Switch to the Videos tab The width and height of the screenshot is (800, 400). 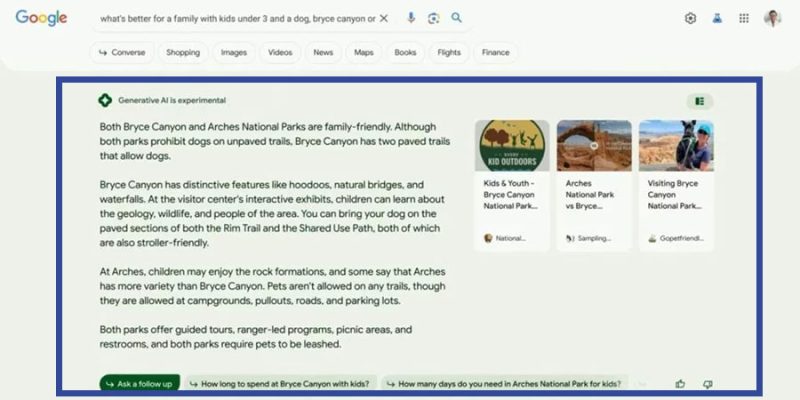280,53
